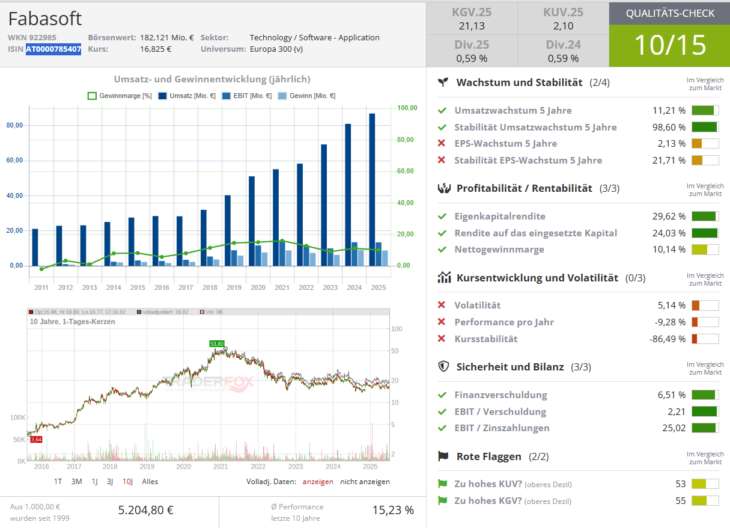The height and width of the screenshot is (528, 730).
Task: Click red X next to Kursstabilität
Action: [x=441, y=338]
